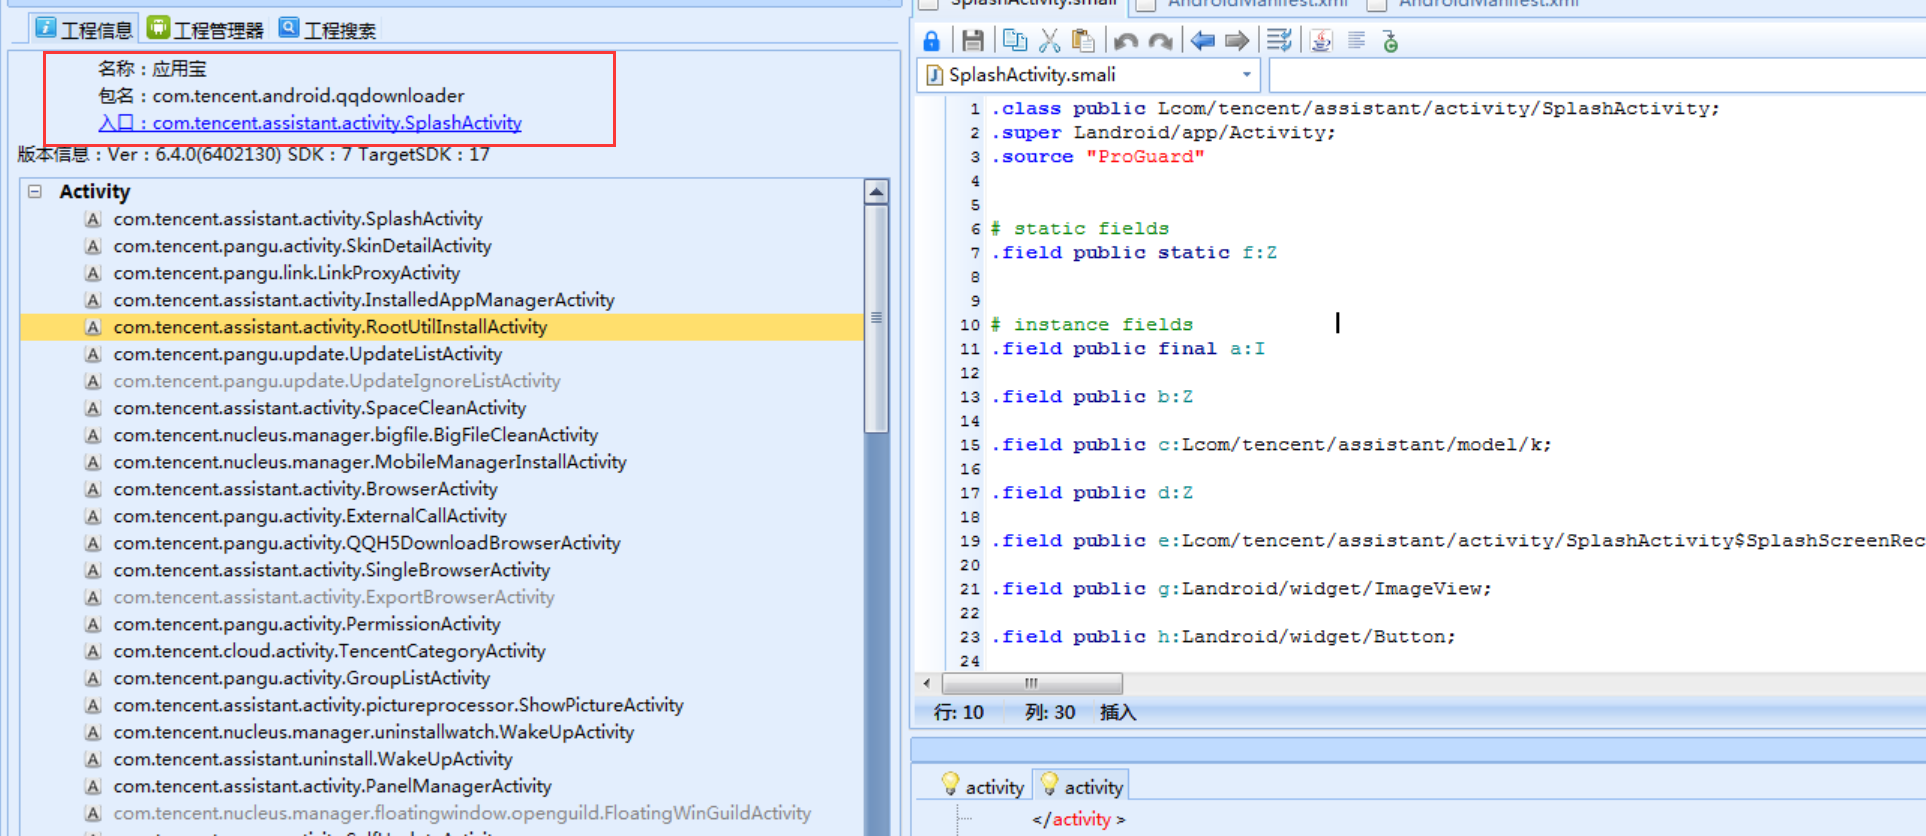
Task: Undo the last edit
Action: point(1125,41)
